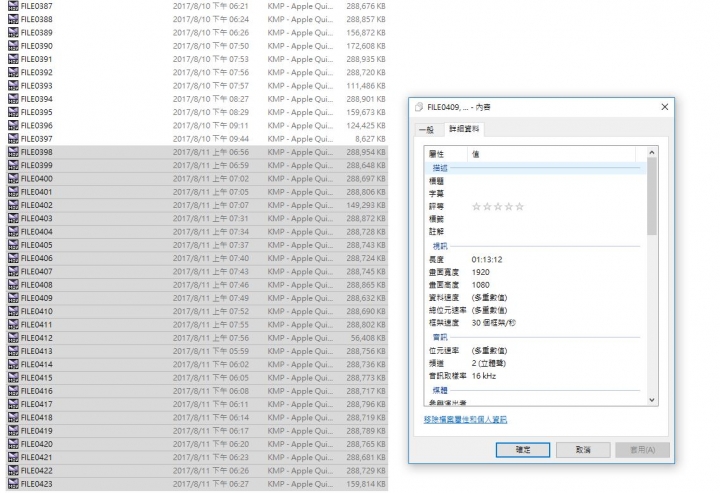The image size is (720, 493).
Task: Cancel the dialog using 取消
Action: point(583,450)
